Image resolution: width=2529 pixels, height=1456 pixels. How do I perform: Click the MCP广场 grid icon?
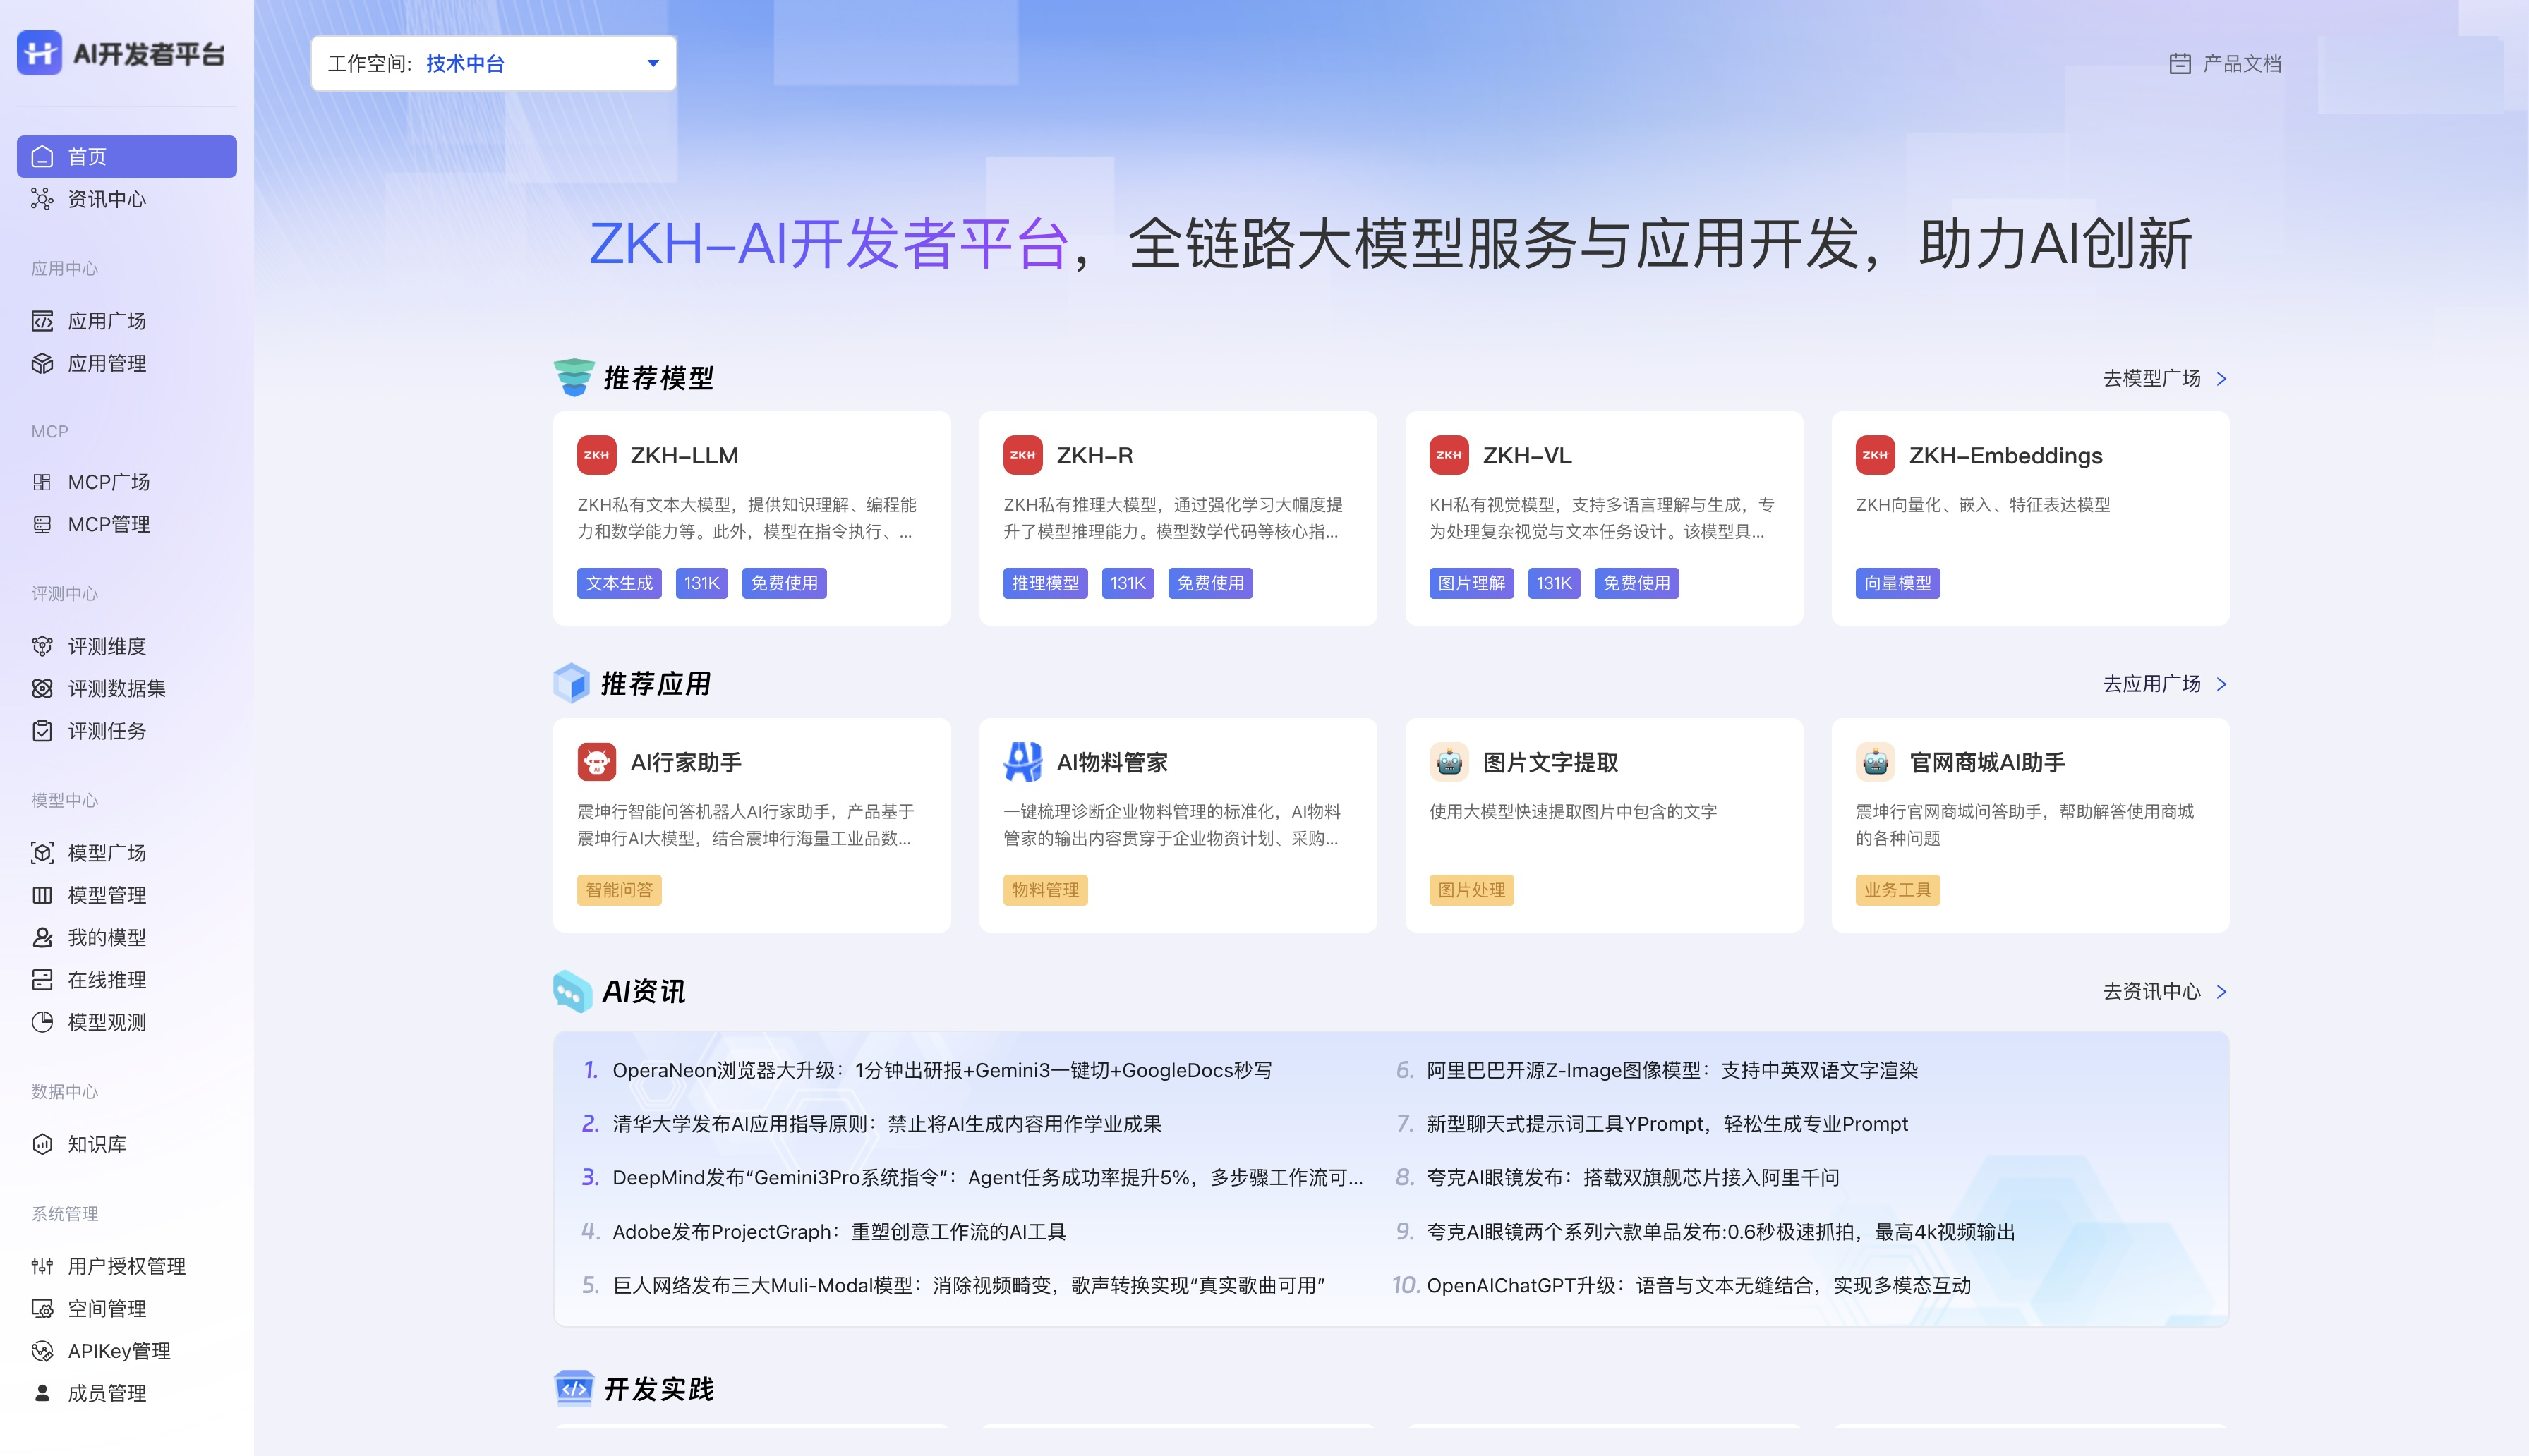(42, 482)
